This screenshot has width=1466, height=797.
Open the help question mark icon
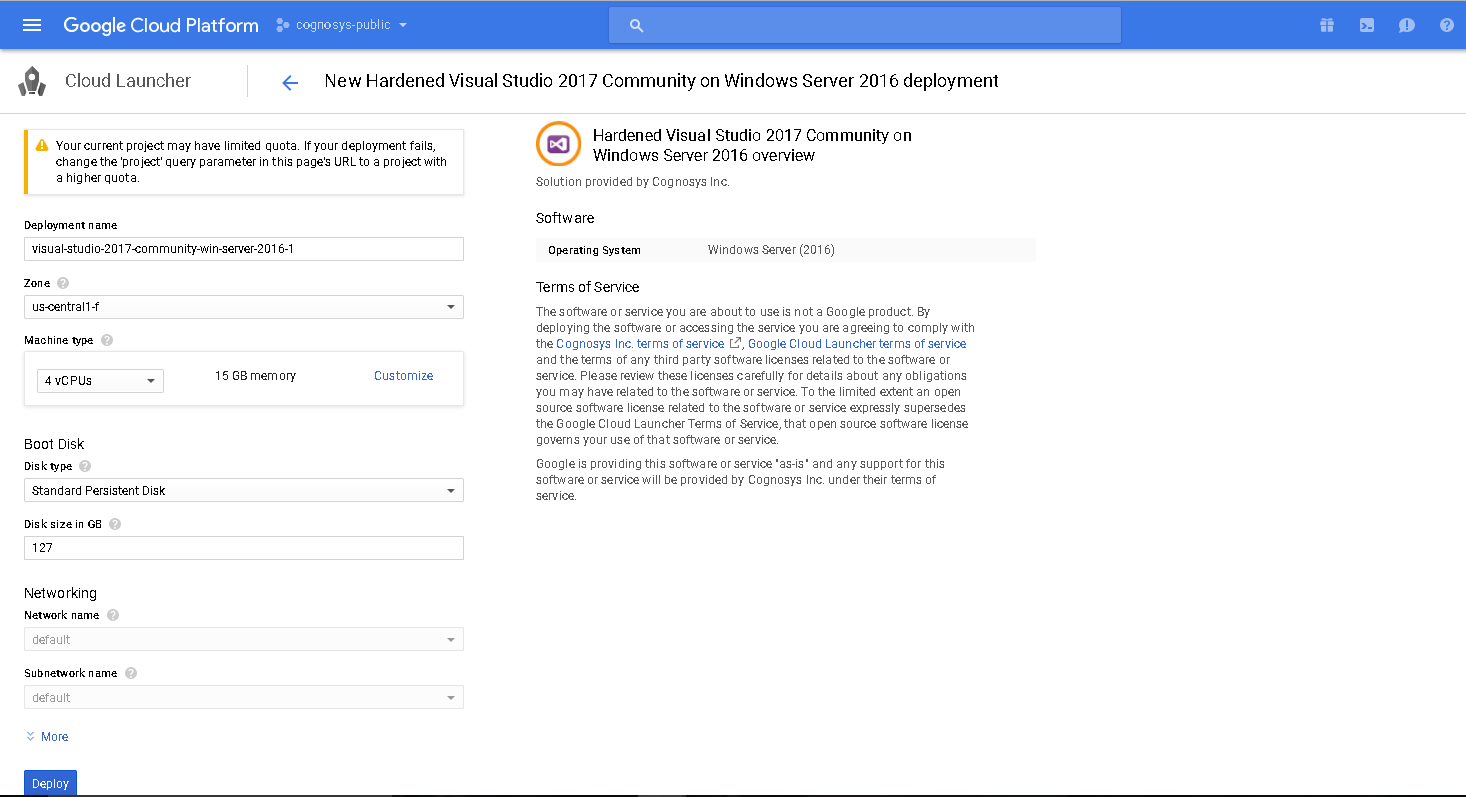click(x=1446, y=25)
